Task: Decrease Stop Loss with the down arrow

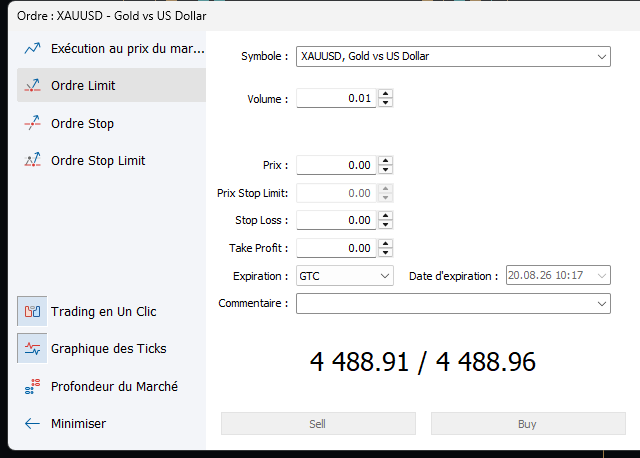Action: pyautogui.click(x=386, y=225)
